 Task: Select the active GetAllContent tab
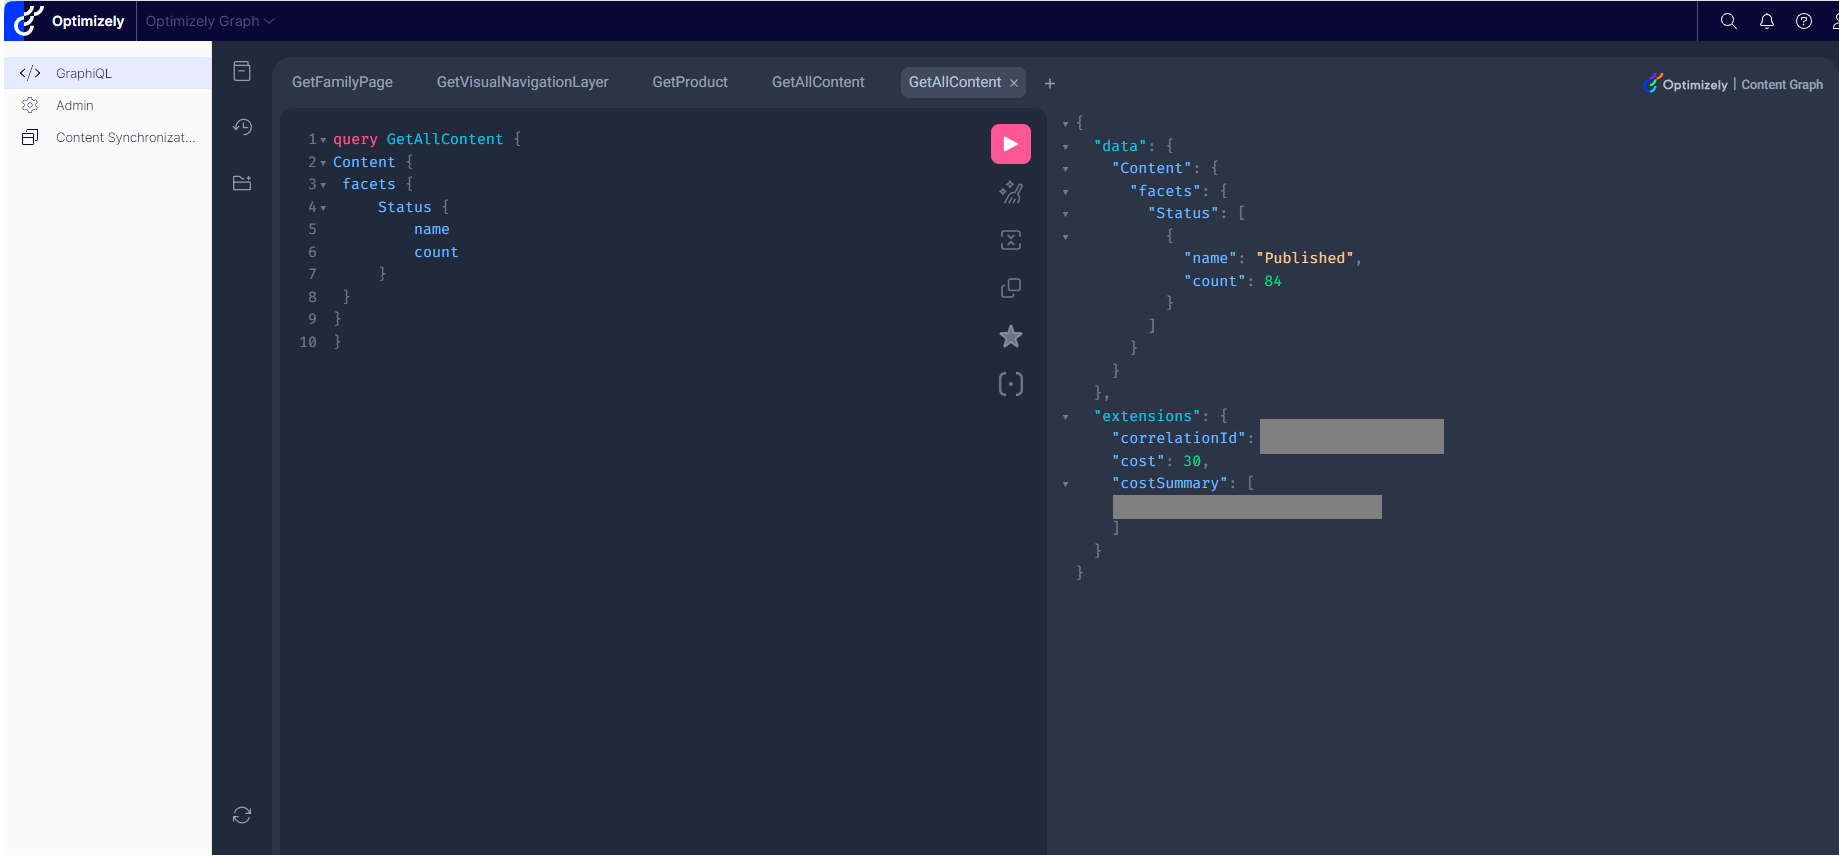pos(955,82)
